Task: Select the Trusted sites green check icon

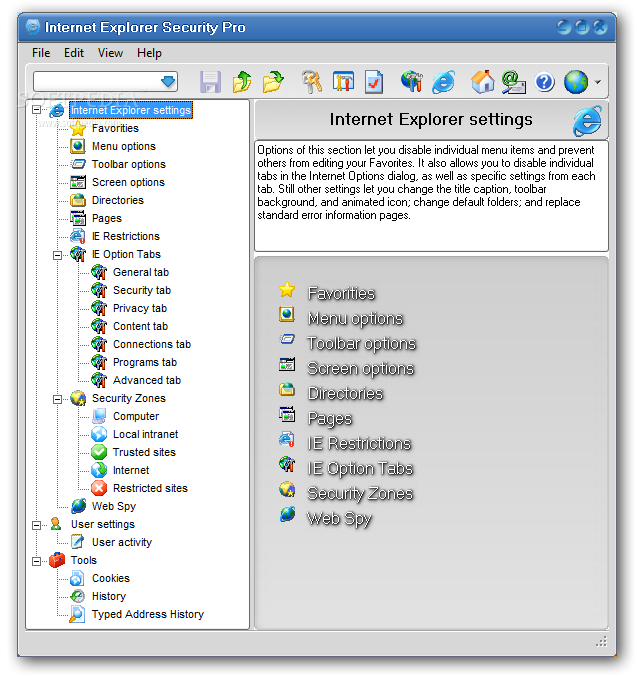Action: click(99, 453)
